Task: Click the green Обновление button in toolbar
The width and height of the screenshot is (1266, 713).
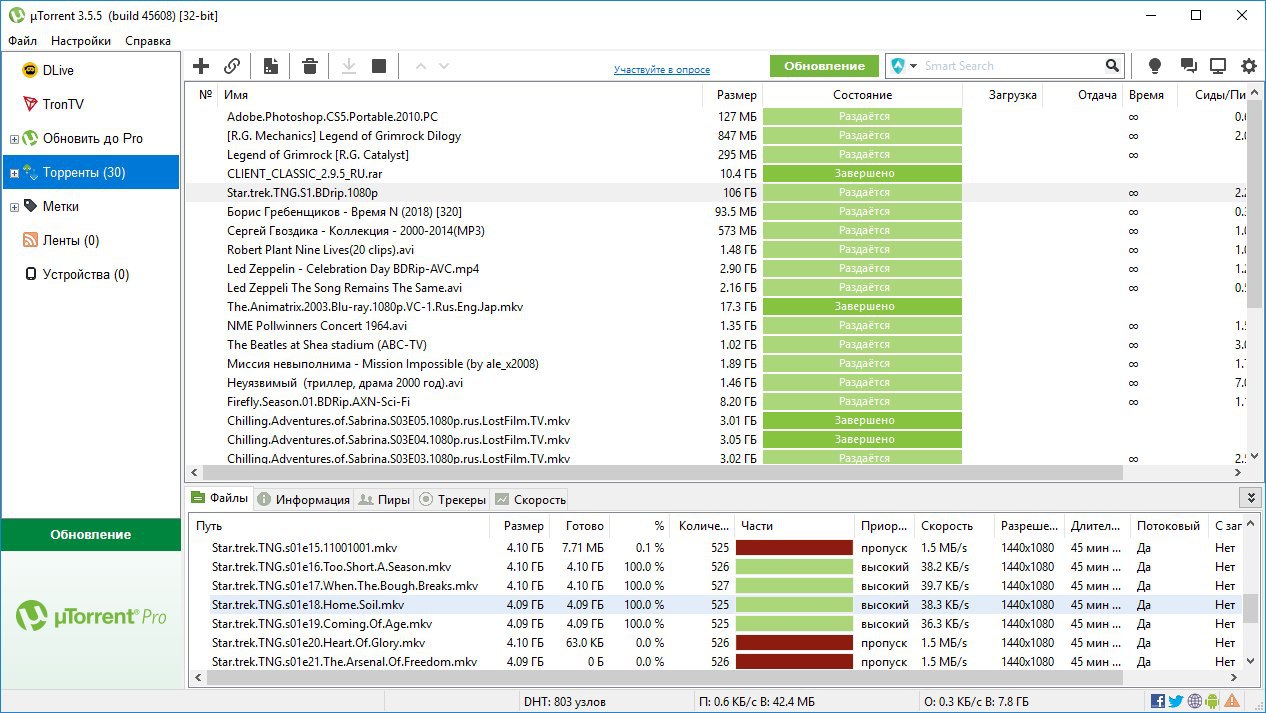Action: point(824,66)
